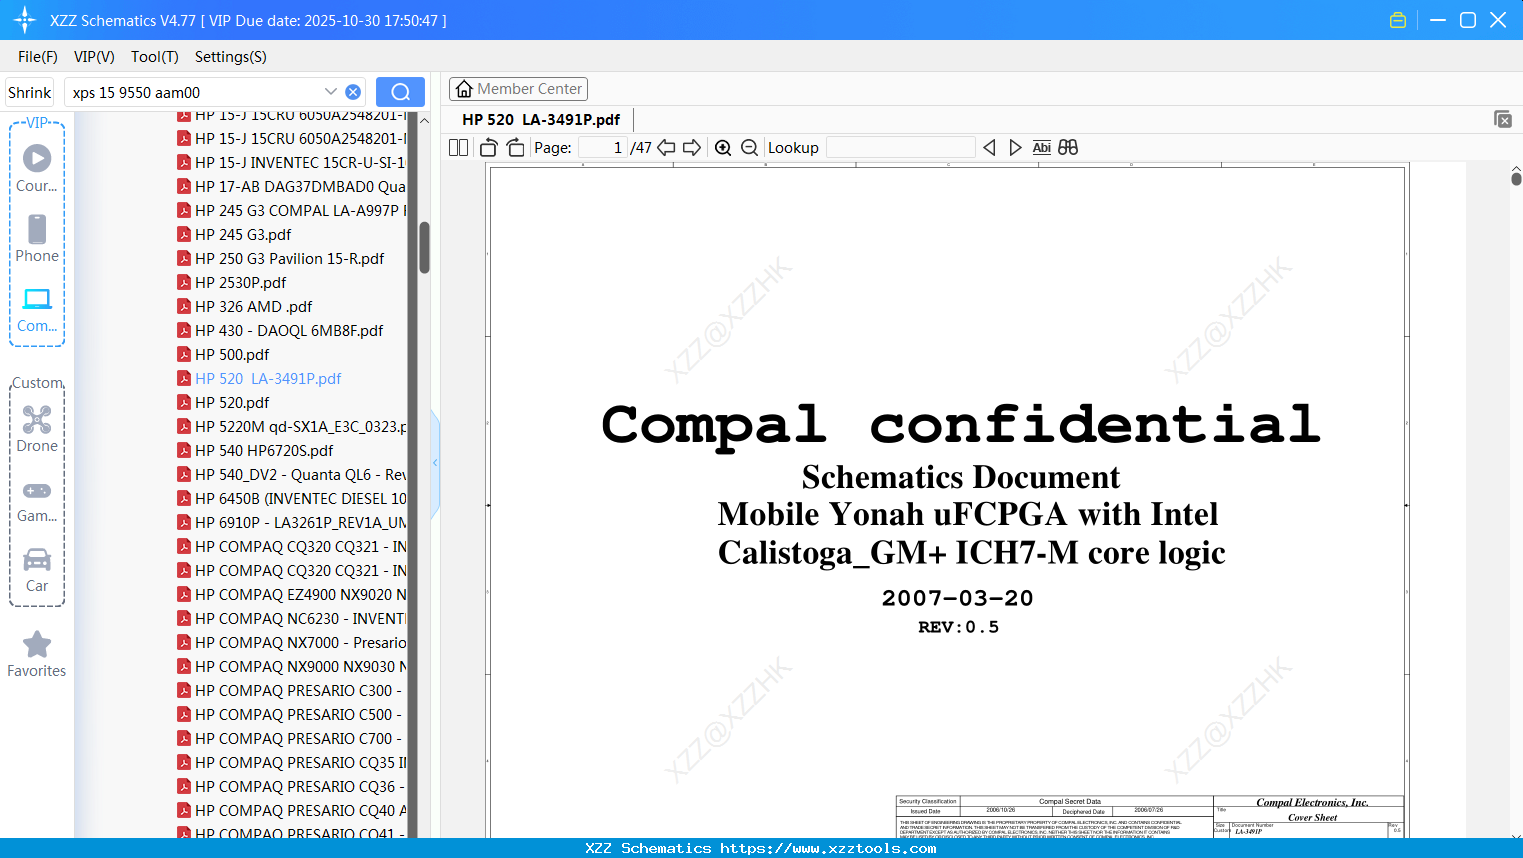Open HP COMPAQ PRESARIO CQ36 file
The height and width of the screenshot is (858, 1523).
(x=291, y=786)
